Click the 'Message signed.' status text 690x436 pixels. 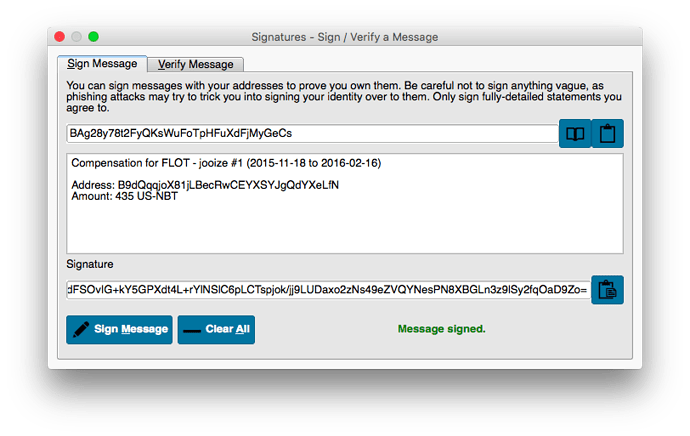click(441, 329)
